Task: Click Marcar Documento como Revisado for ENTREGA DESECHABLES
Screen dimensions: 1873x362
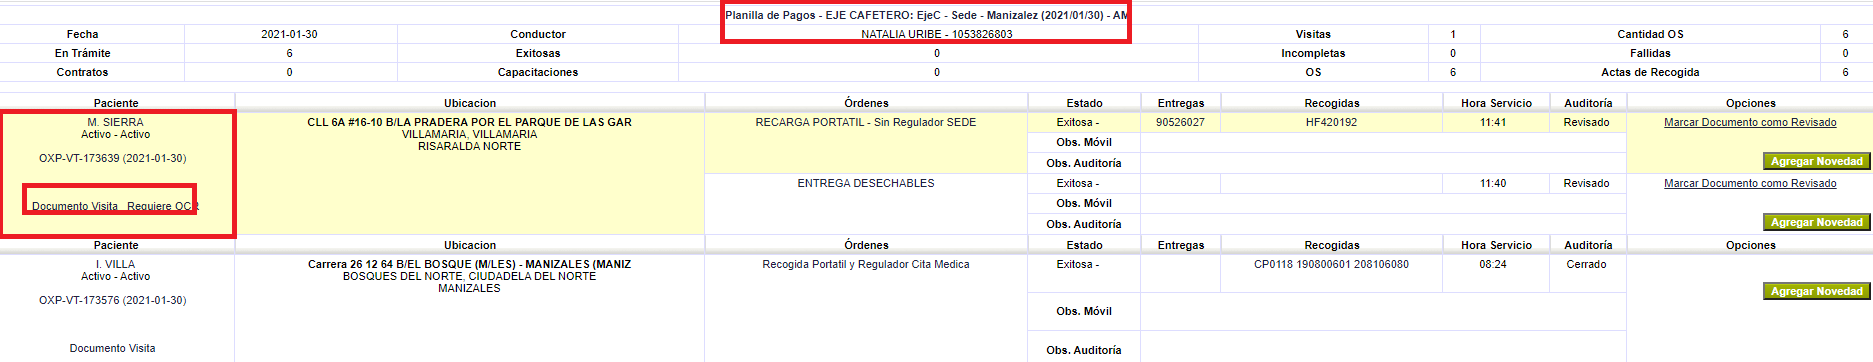Action: click(1750, 183)
